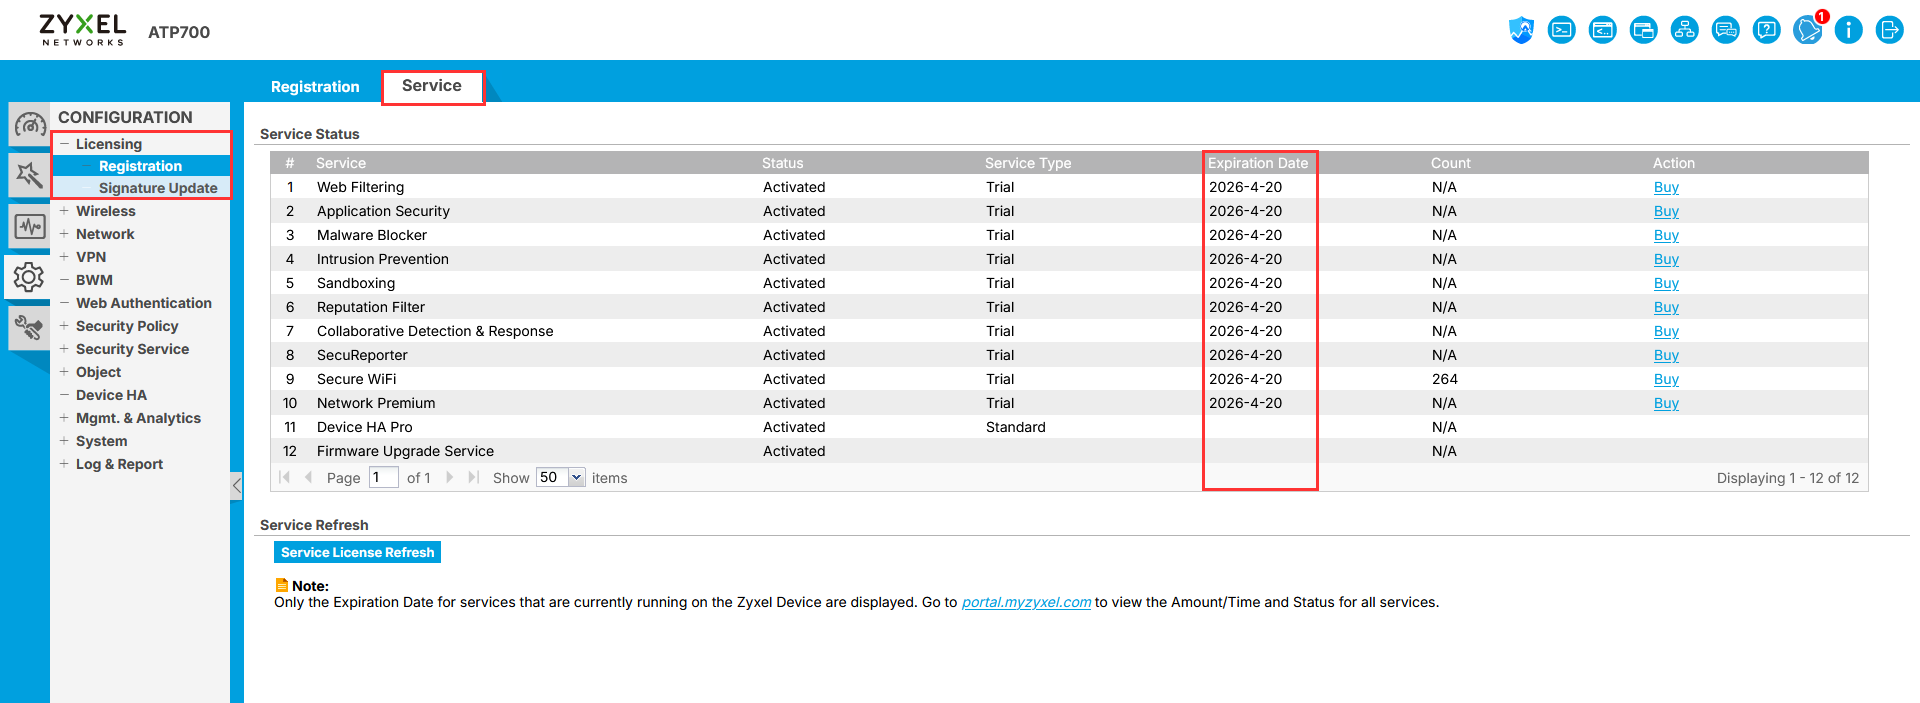Open the portal.myzyxel.com link
Viewport: 1920px width, 703px height.
[x=1026, y=602]
